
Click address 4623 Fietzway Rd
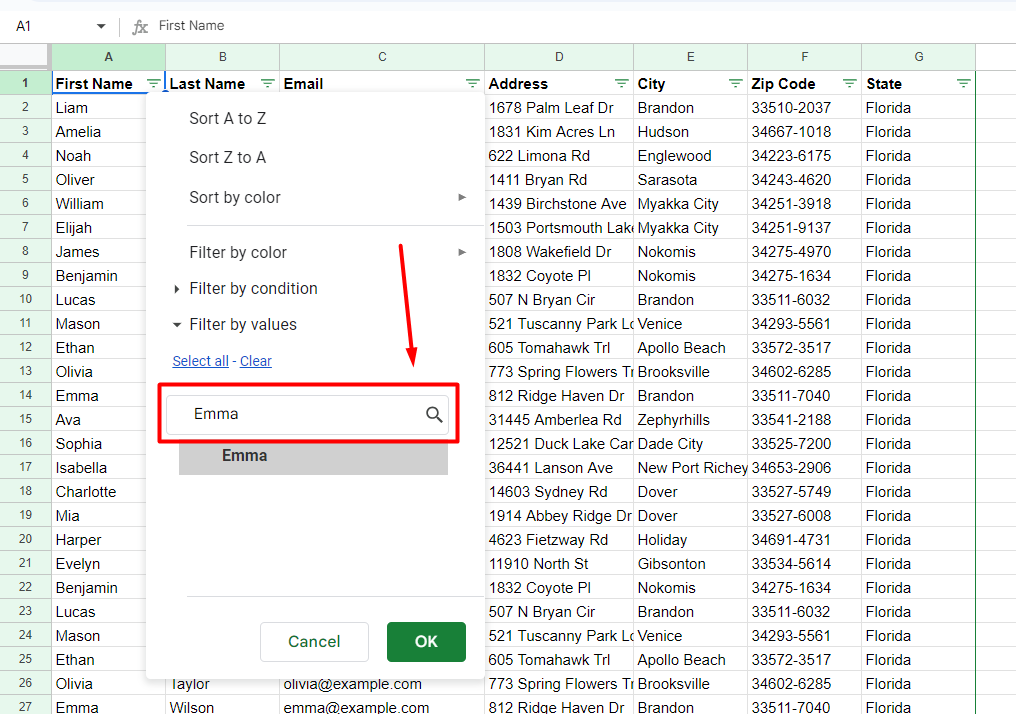click(x=559, y=540)
